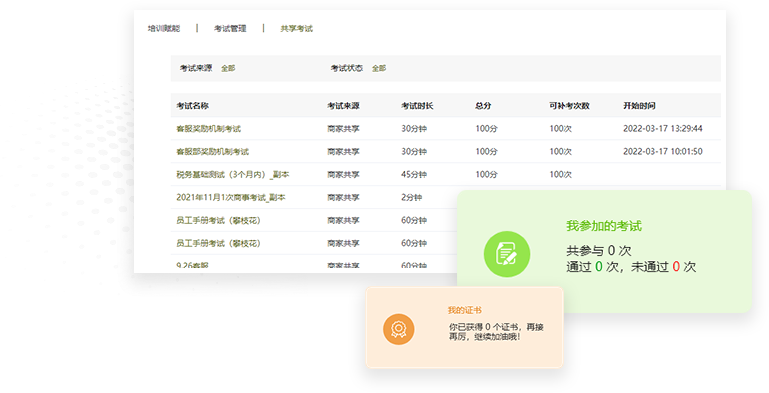Click the 考试名称 column header
This screenshot has width=769, height=393.
pos(192,105)
